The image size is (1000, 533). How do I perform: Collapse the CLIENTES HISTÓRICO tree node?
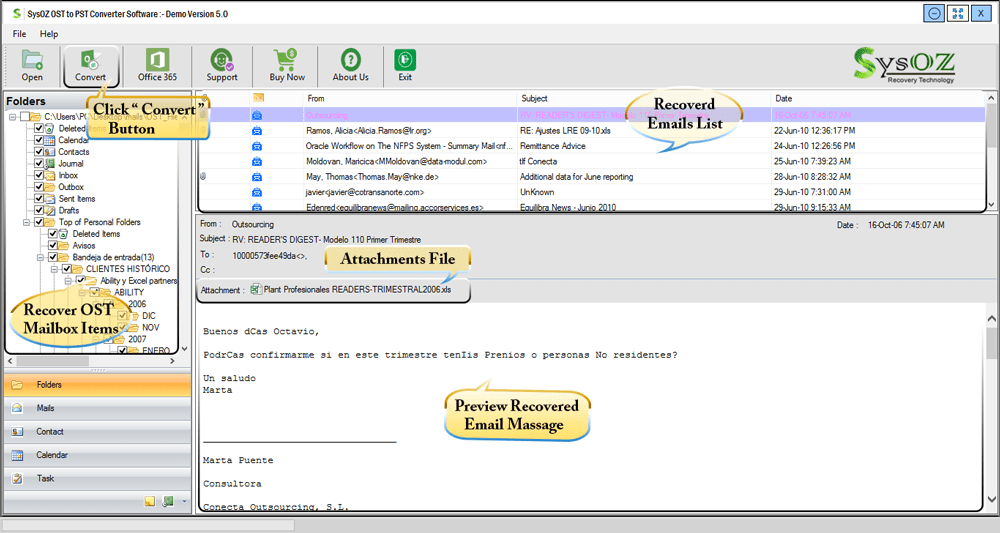pyautogui.click(x=54, y=269)
